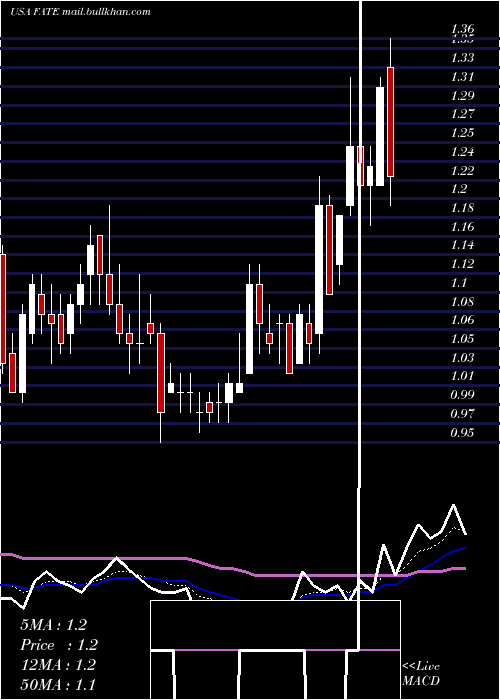The height and width of the screenshot is (700, 500).
Task: Click the 1.27 price axis label
Action: point(462,114)
